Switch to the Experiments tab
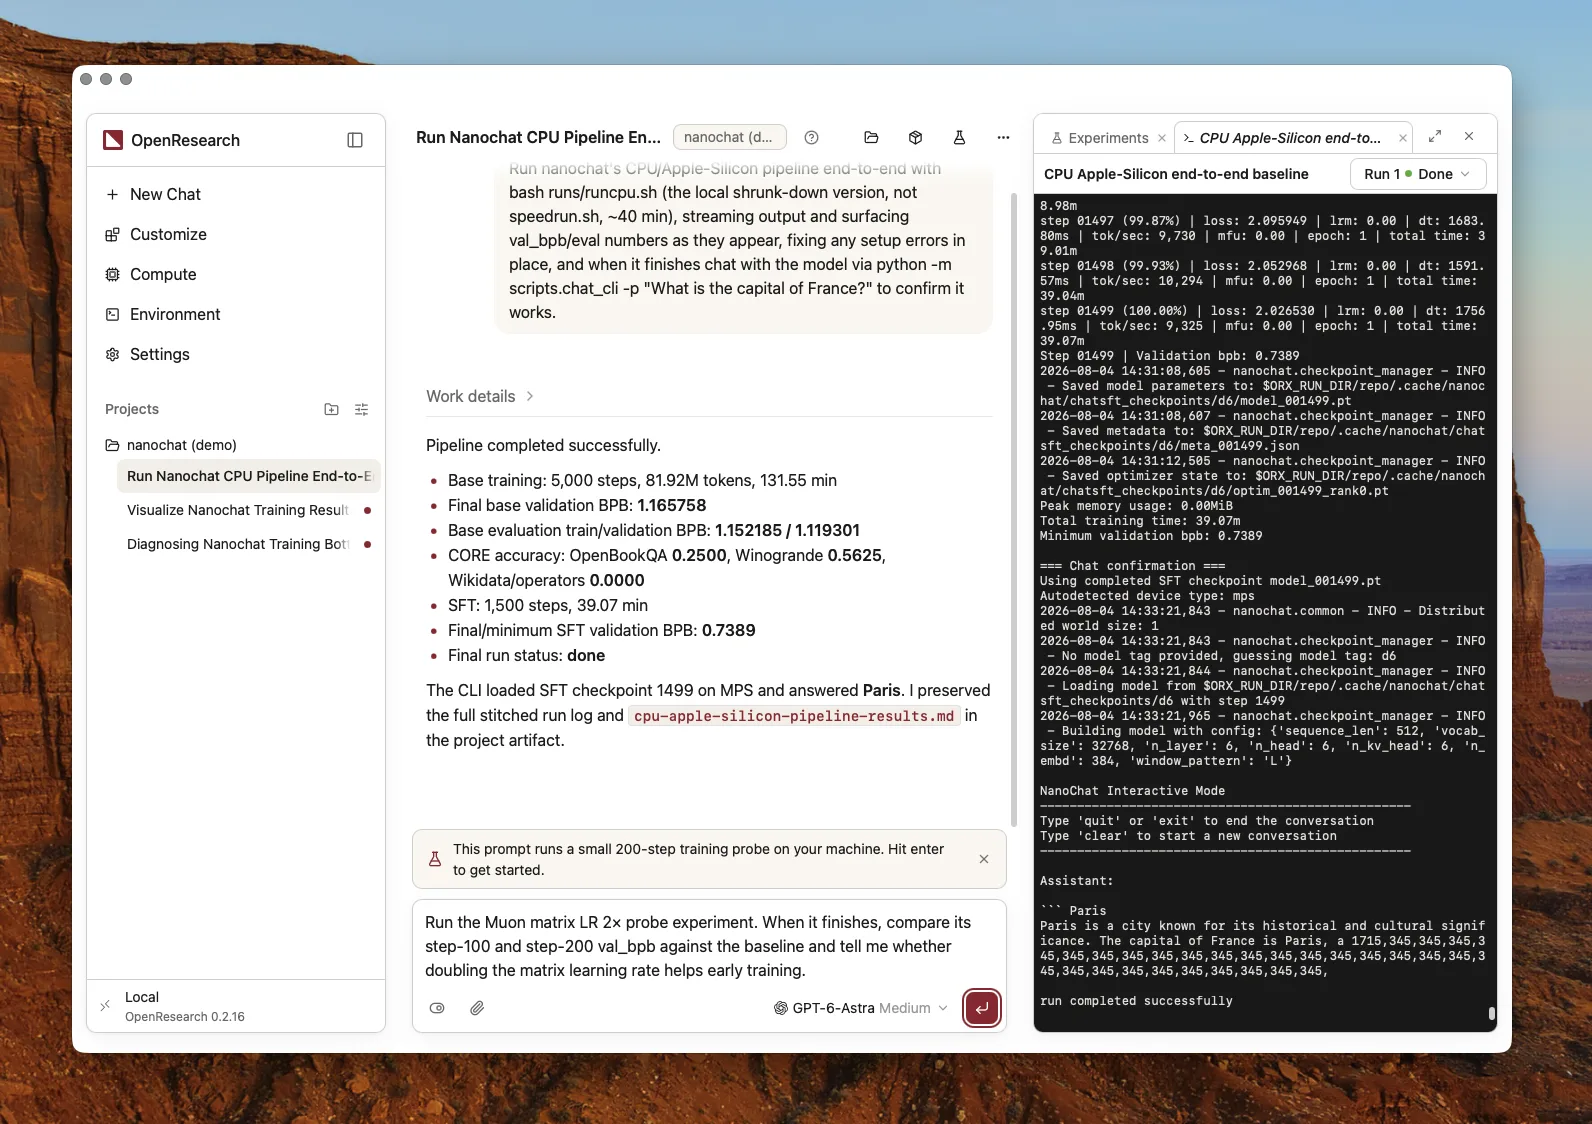The width and height of the screenshot is (1592, 1124). coord(1098,138)
